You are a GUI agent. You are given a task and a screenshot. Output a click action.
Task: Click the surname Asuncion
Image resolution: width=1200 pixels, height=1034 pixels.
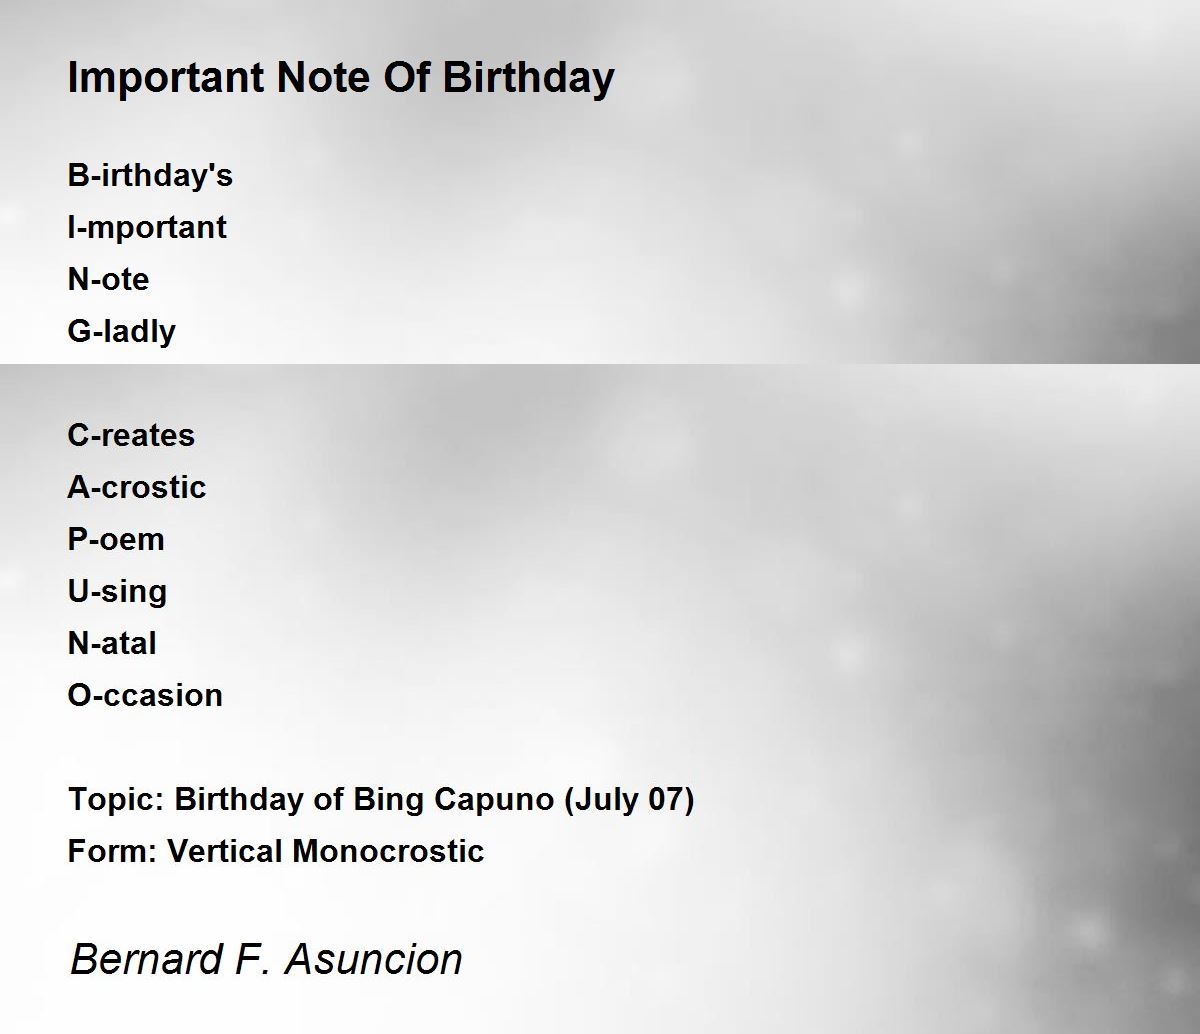click(374, 959)
